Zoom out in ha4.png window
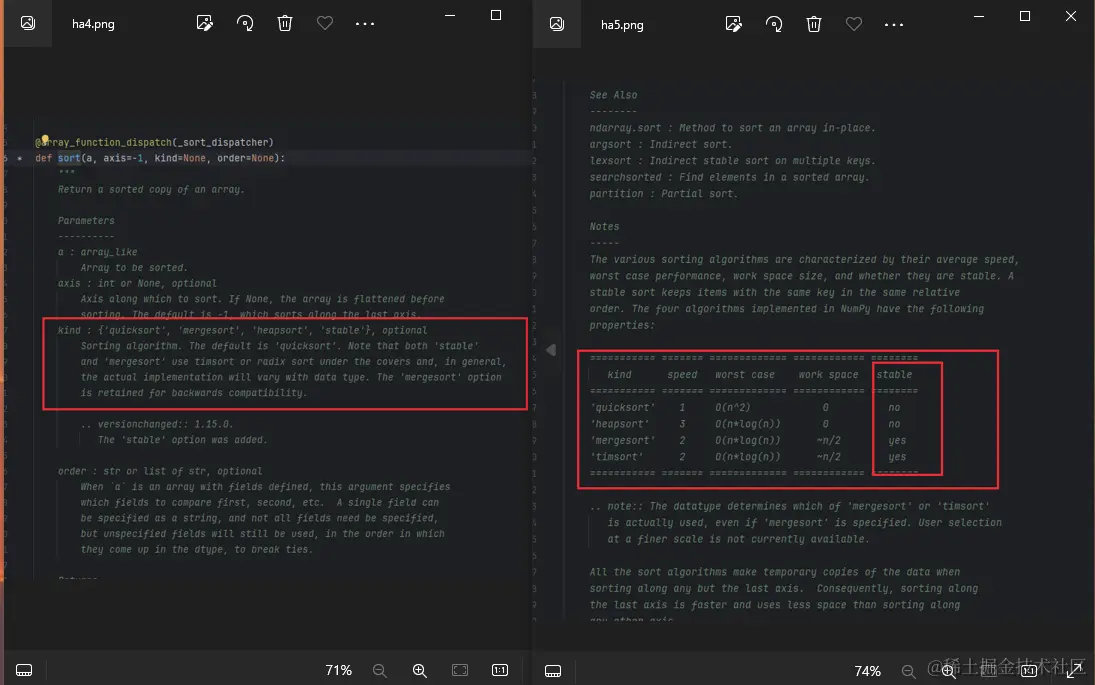This screenshot has height=685, width=1095. point(379,670)
